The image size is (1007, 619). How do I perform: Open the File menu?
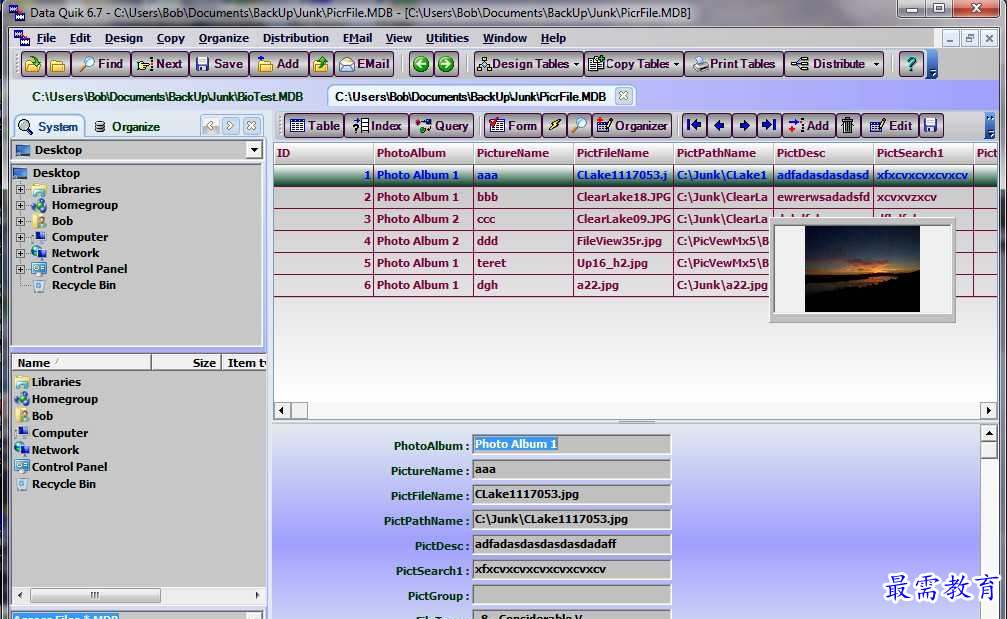click(46, 38)
